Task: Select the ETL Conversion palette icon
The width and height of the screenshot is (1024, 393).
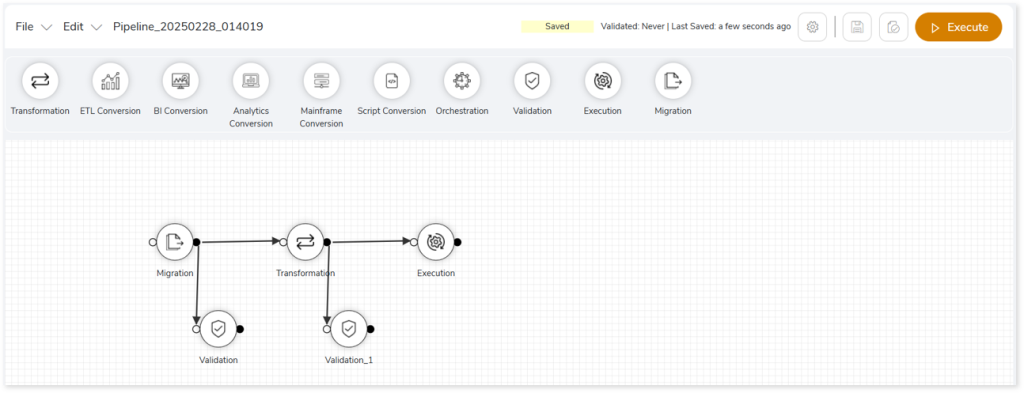Action: click(110, 81)
